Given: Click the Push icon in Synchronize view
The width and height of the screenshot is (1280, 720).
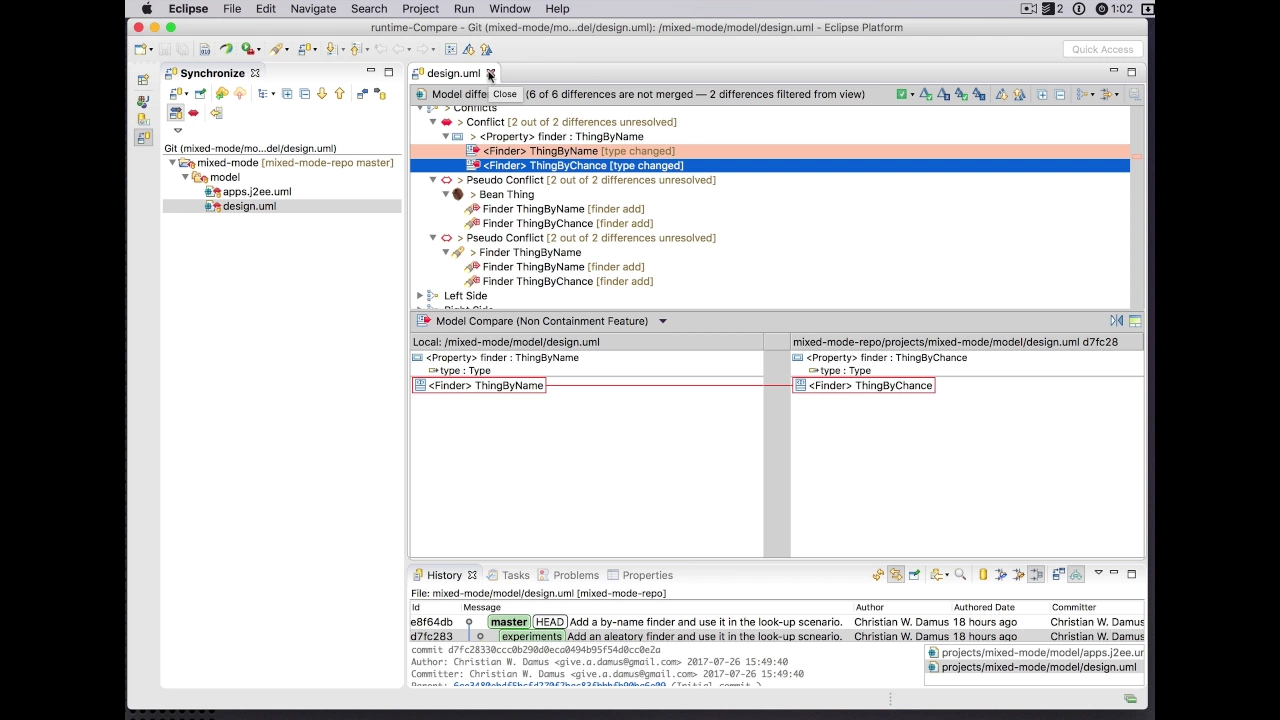Looking at the screenshot, I should [240, 93].
